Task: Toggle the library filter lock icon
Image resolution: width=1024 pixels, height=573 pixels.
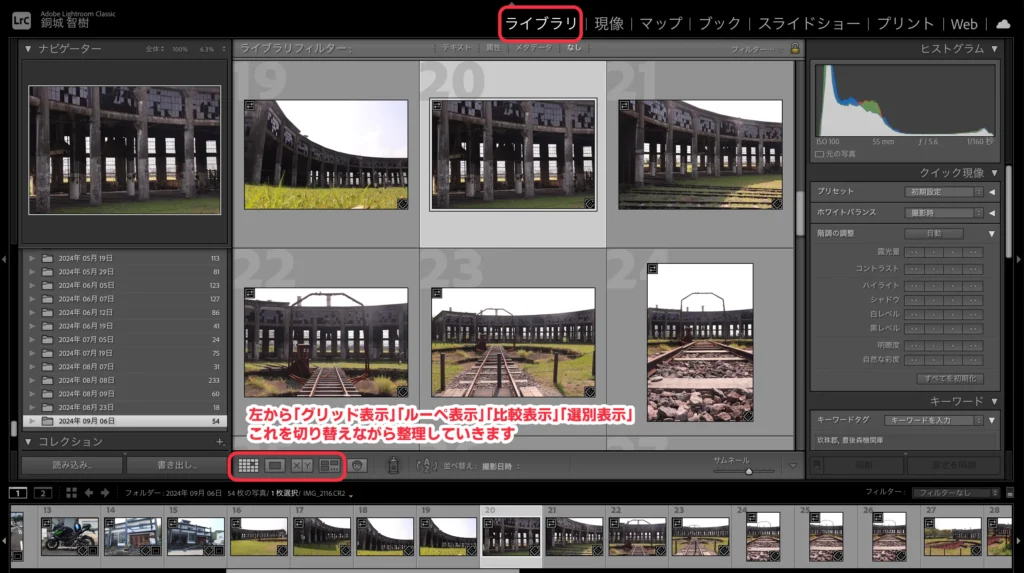Action: tap(795, 48)
